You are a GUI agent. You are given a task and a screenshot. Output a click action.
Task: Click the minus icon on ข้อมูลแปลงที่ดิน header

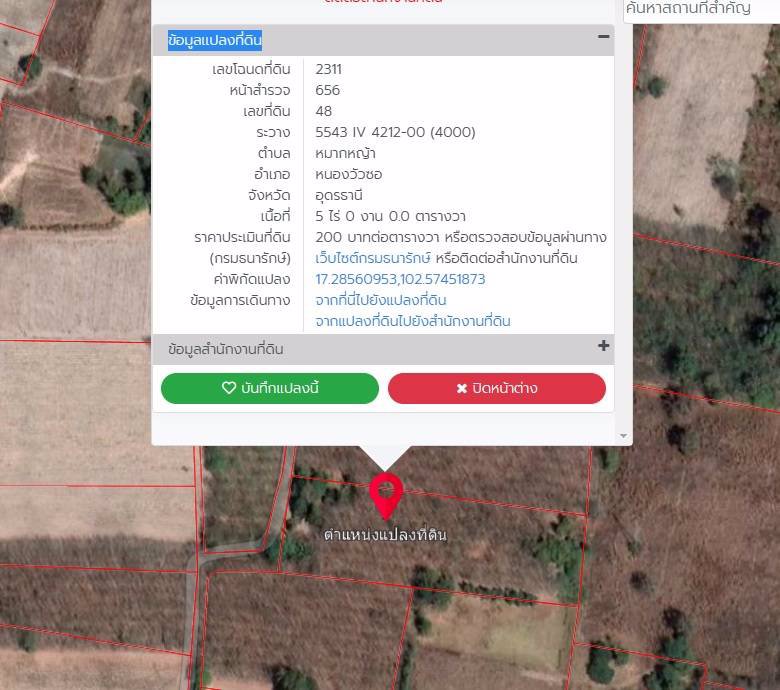click(x=603, y=37)
